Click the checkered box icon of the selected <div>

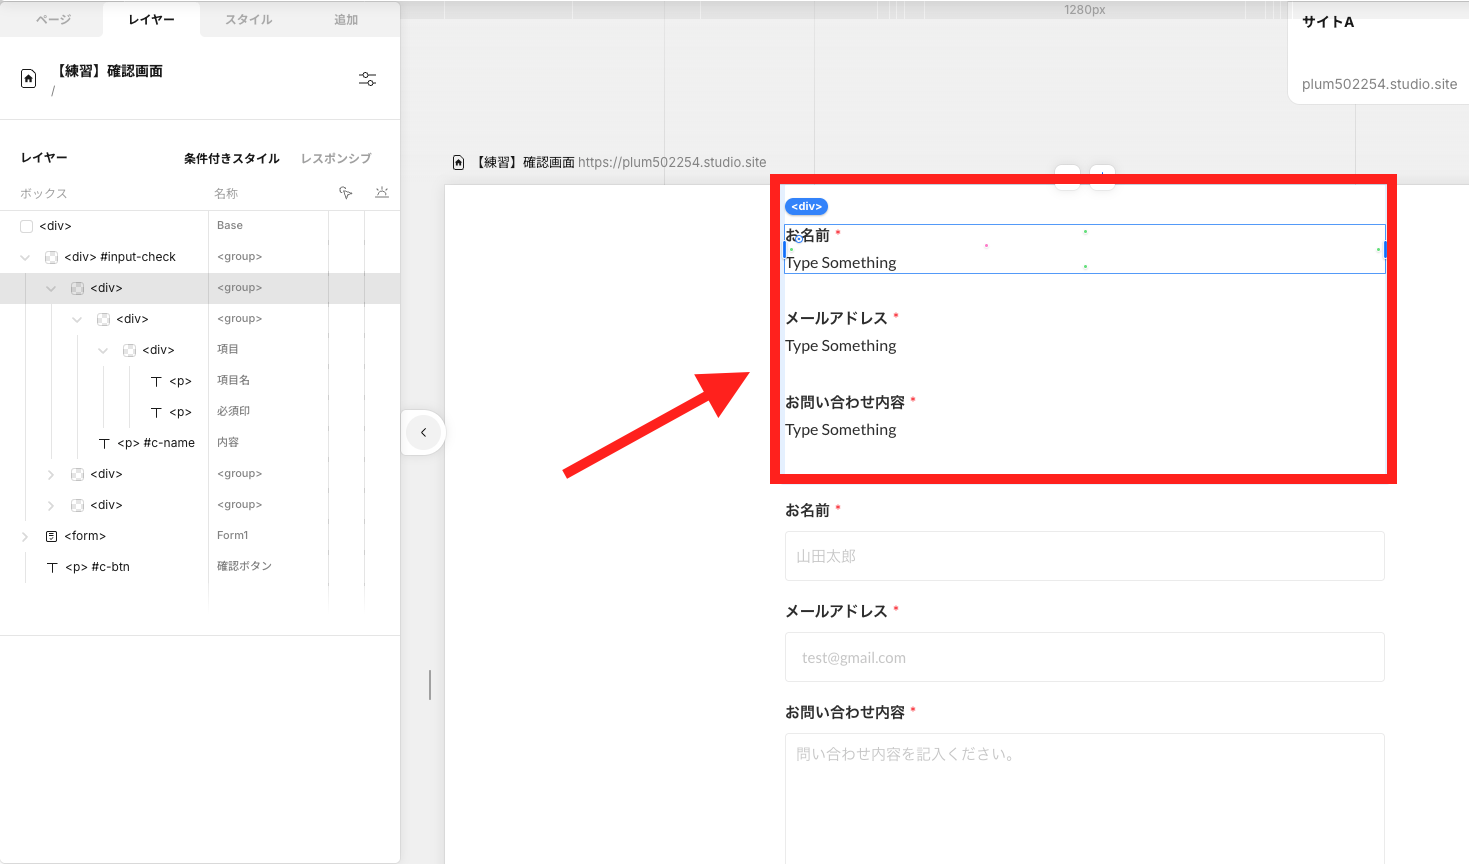tap(77, 287)
